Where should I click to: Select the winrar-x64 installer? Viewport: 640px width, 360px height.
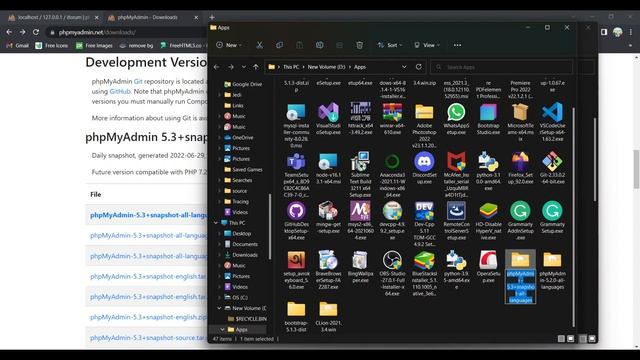(392, 118)
